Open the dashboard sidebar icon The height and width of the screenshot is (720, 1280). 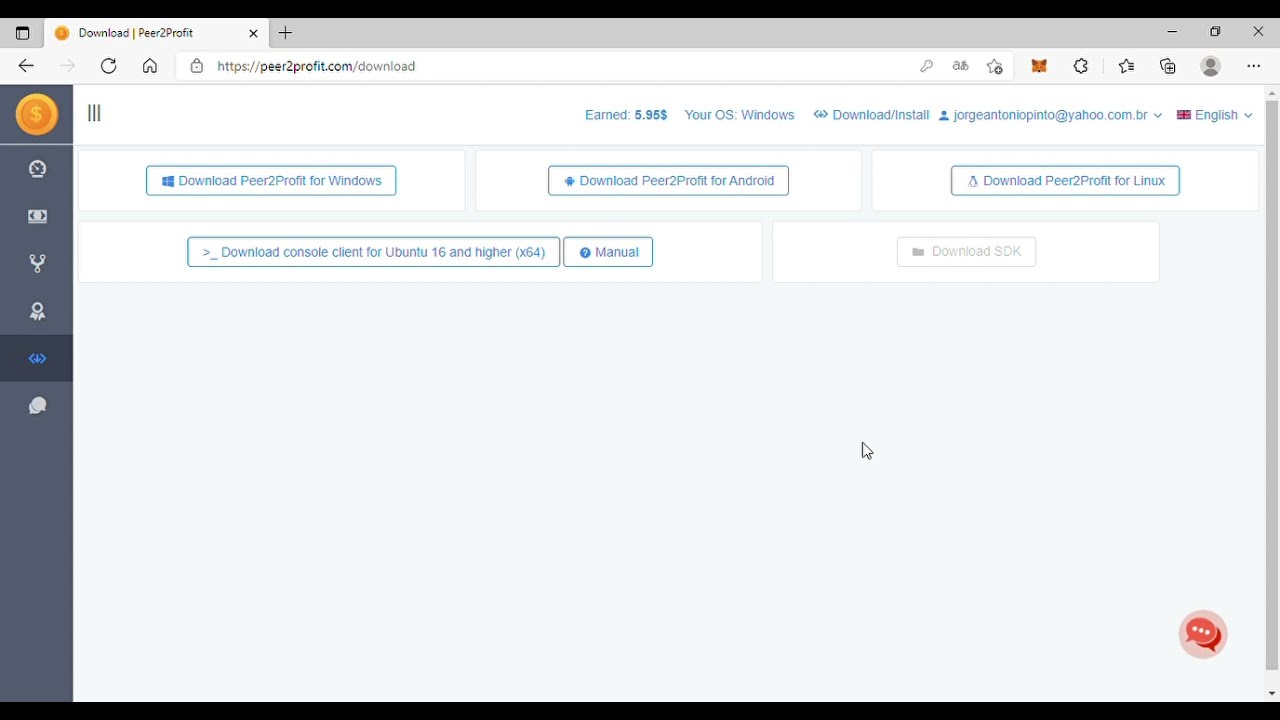(x=37, y=169)
